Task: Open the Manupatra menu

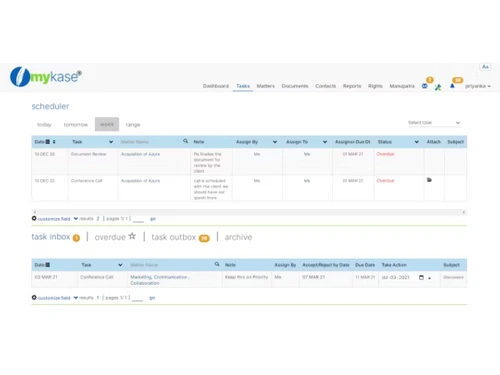Action: click(402, 86)
